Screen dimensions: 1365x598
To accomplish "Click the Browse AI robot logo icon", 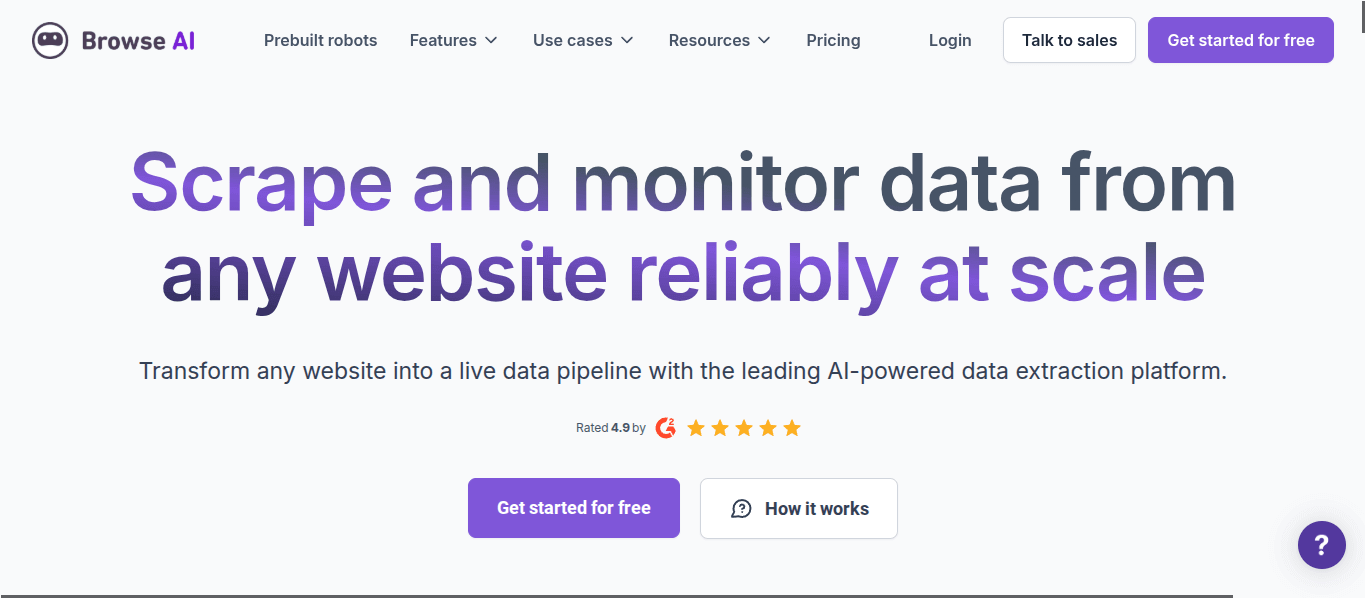I will tap(50, 41).
